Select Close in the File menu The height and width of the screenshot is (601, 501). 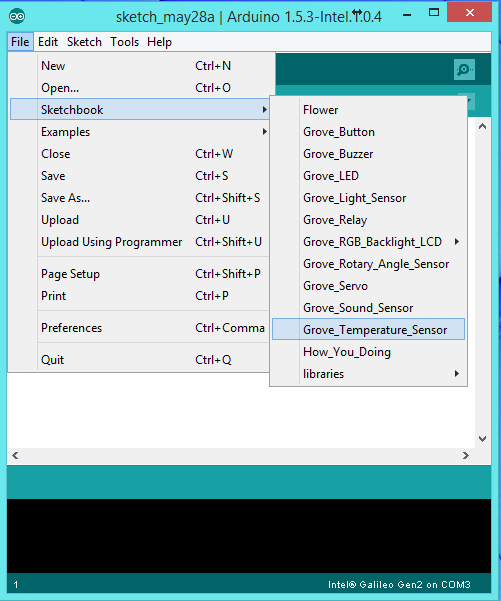[x=140, y=154]
